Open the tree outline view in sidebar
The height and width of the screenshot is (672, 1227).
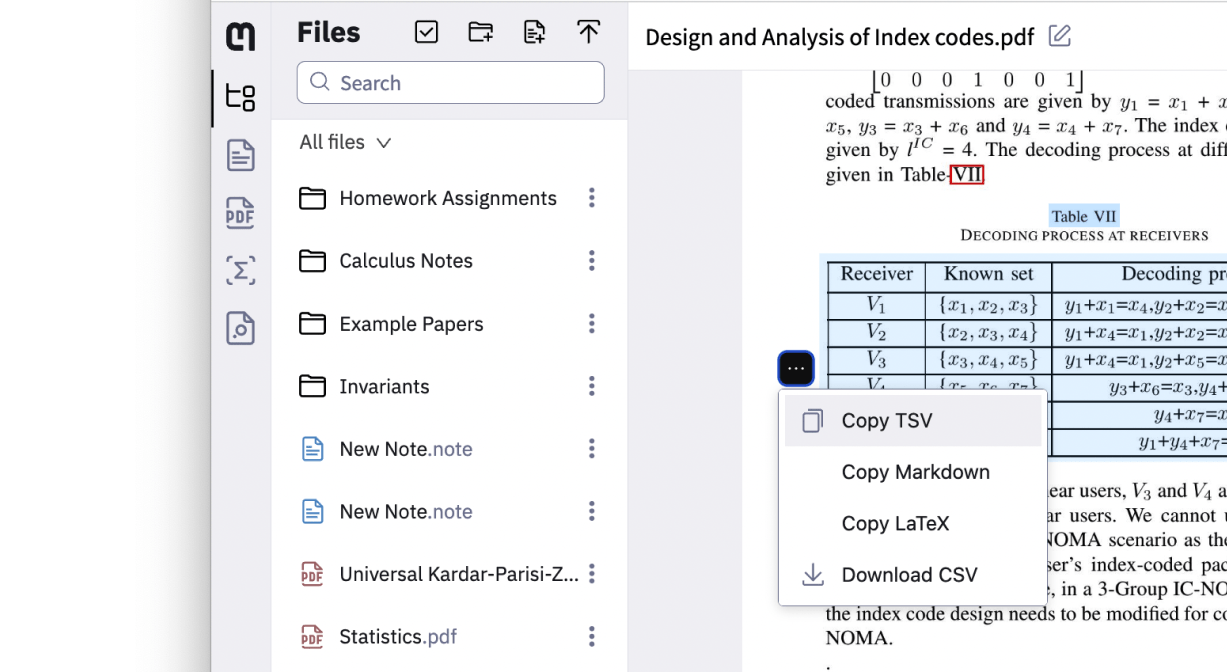[240, 99]
